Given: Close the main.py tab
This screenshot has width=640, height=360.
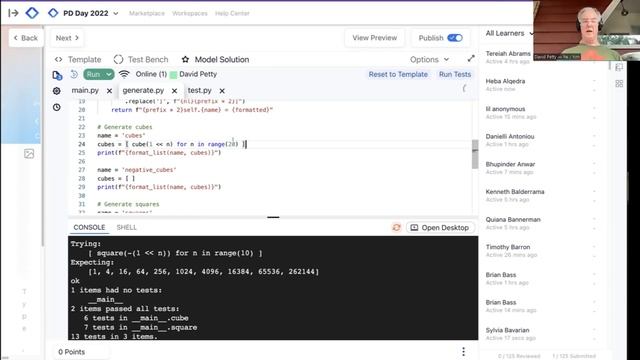Looking at the screenshot, I should point(109,91).
